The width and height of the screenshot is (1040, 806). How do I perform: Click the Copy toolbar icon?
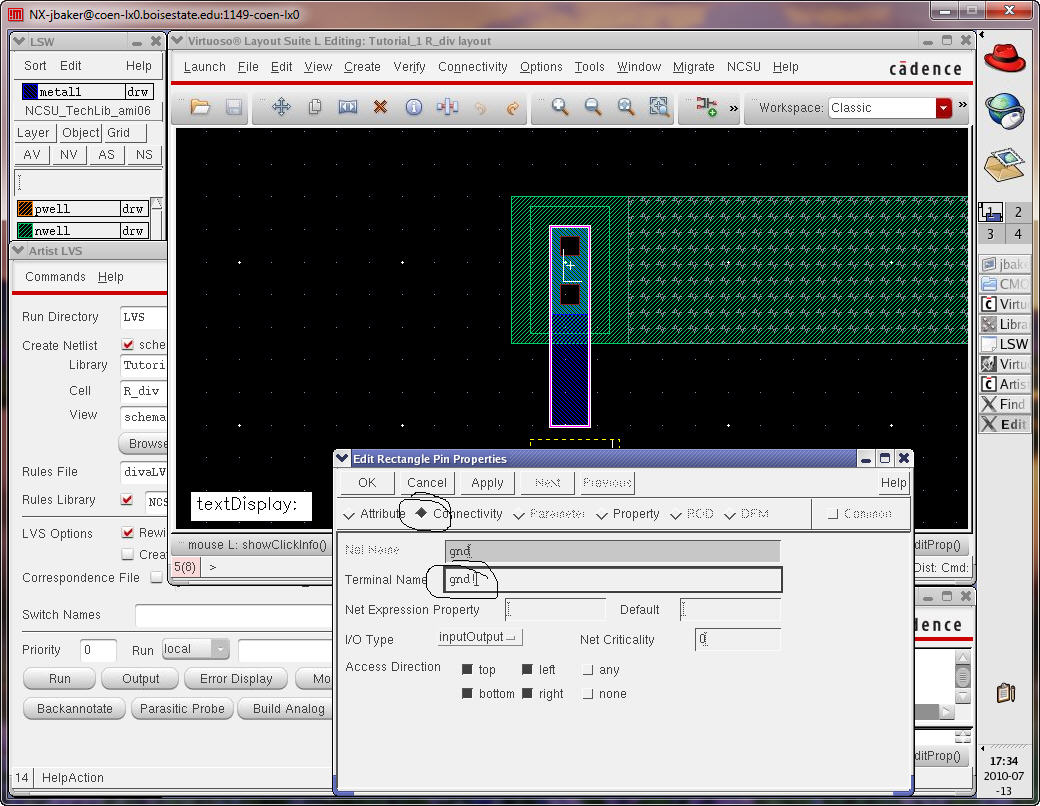tap(315, 108)
